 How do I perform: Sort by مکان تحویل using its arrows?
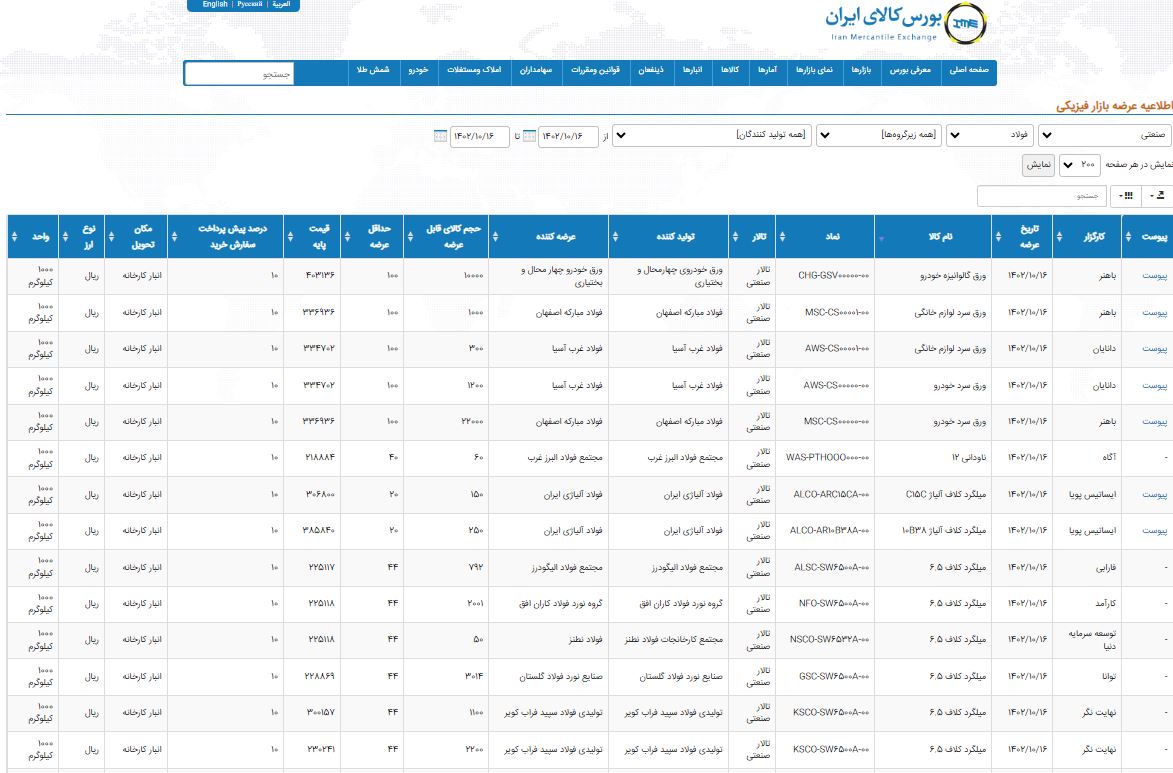[x=111, y=237]
